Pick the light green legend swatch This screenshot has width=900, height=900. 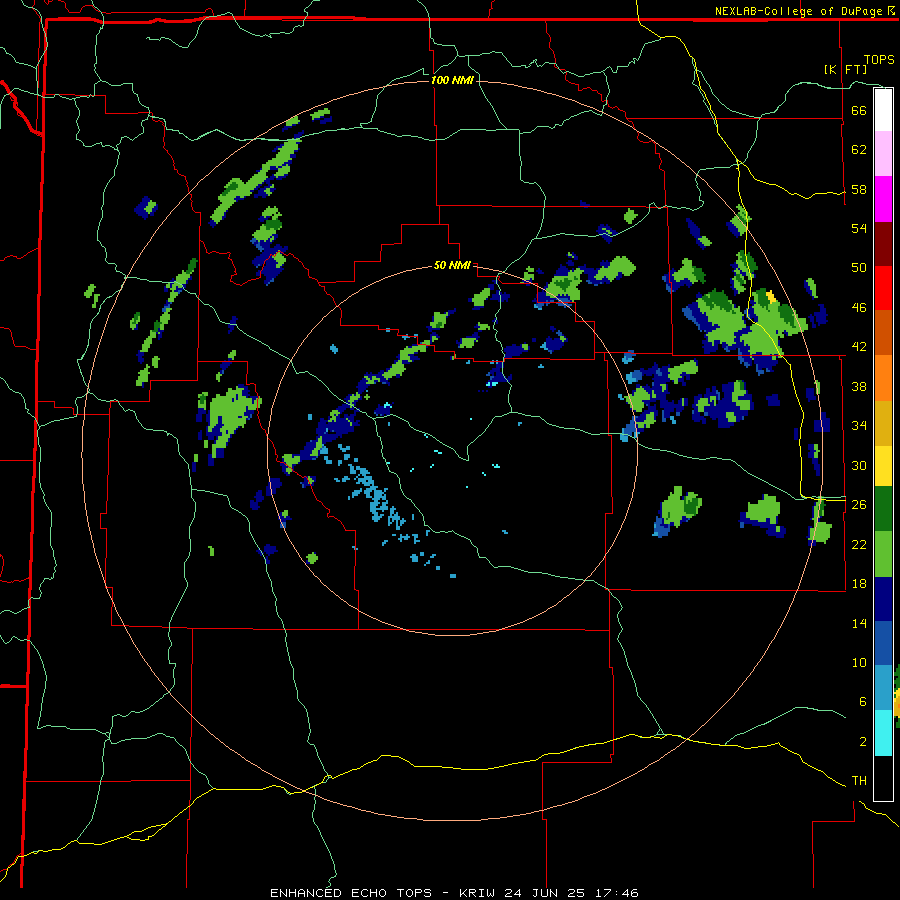[x=883, y=554]
